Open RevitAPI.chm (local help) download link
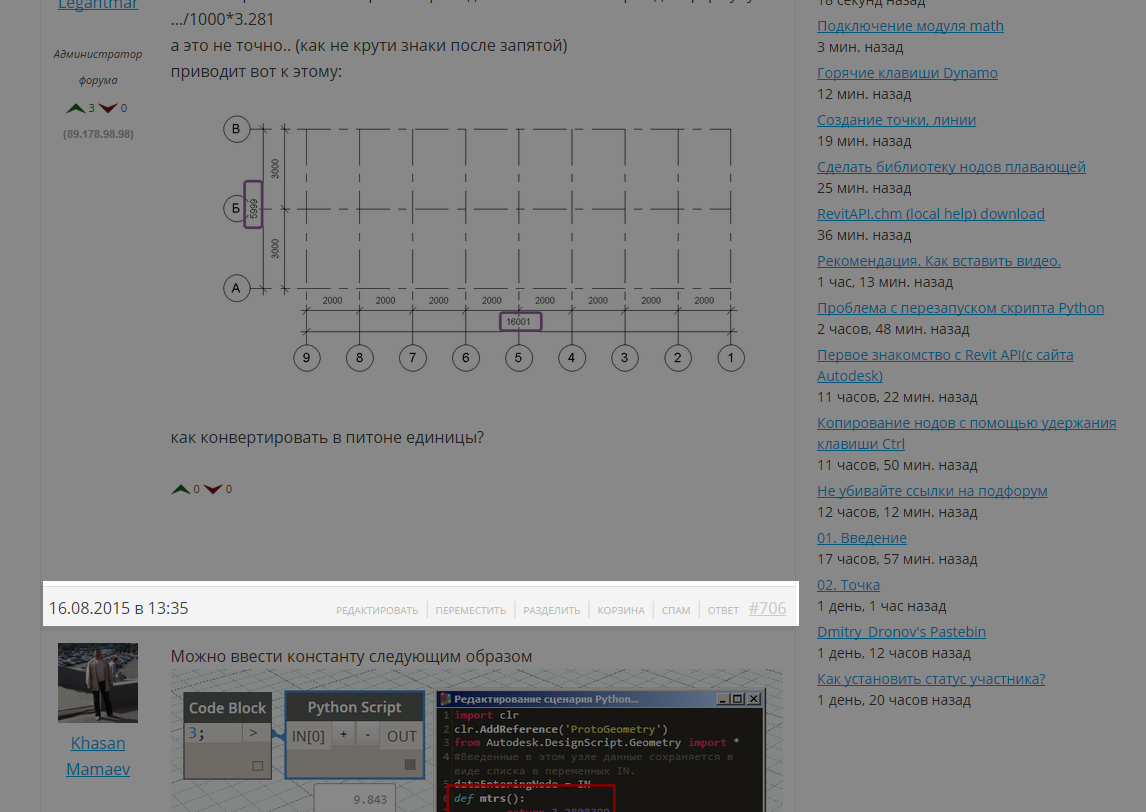The image size is (1146, 812). (930, 213)
